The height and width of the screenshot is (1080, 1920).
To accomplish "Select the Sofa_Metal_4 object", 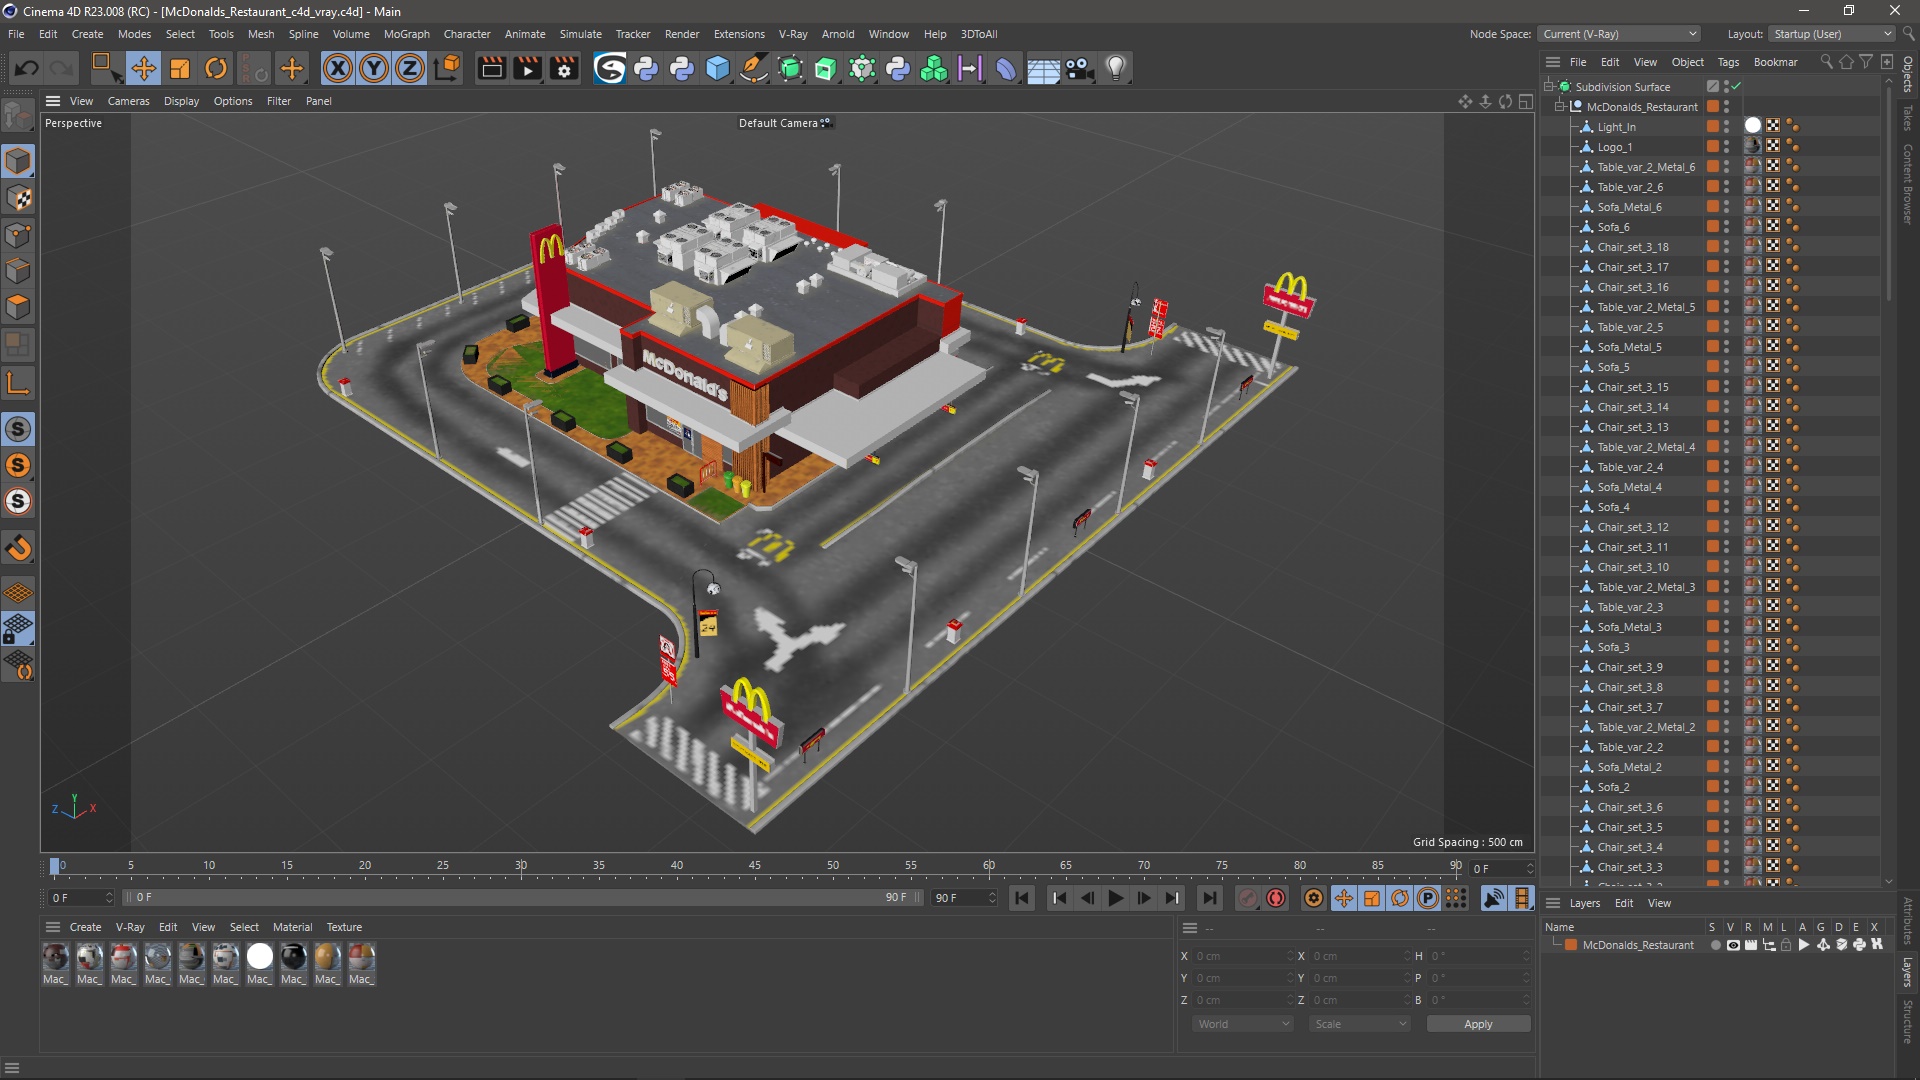I will click(1629, 487).
